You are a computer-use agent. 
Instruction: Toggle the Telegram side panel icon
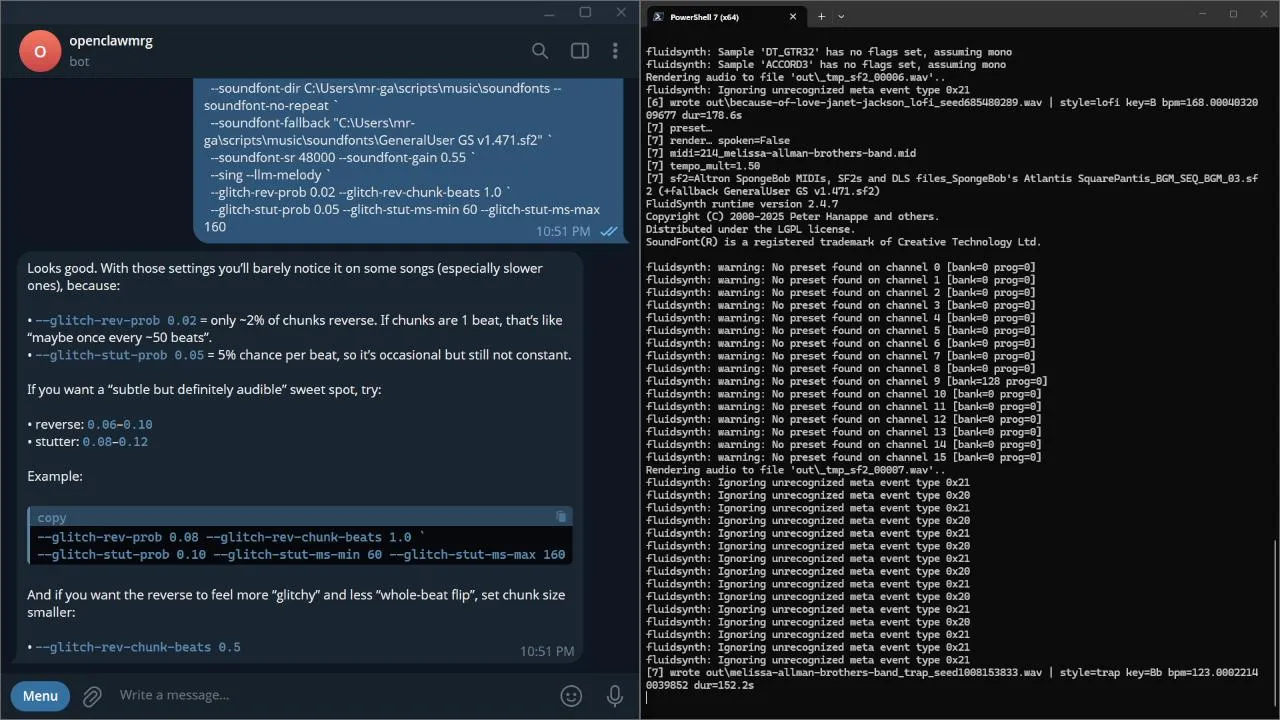pyautogui.click(x=580, y=51)
